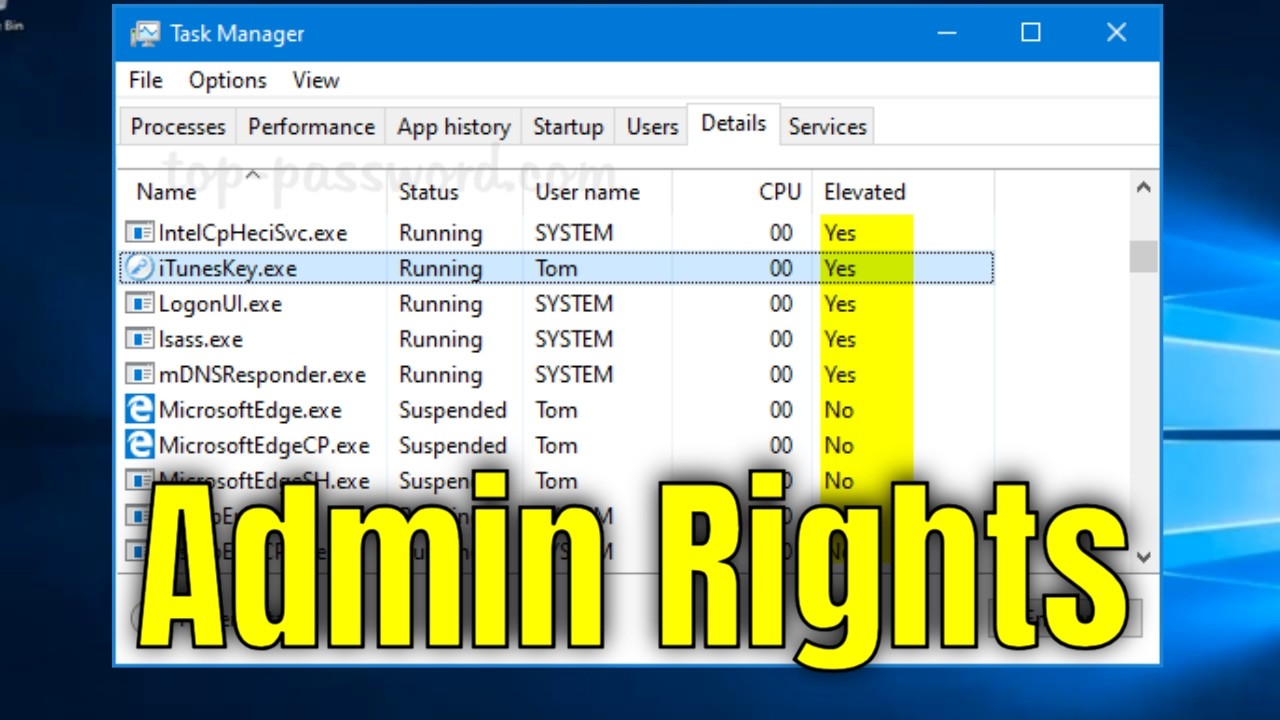Select the Details tab
1280x720 pixels.
click(x=734, y=123)
